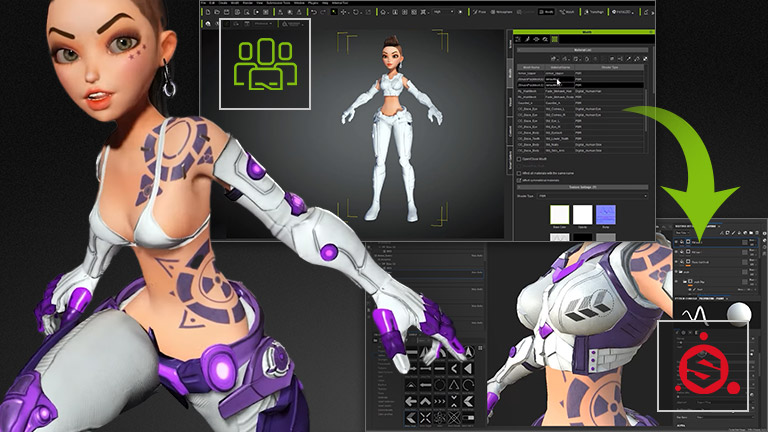Click the green Character Creator community logo

pyautogui.click(x=264, y=64)
